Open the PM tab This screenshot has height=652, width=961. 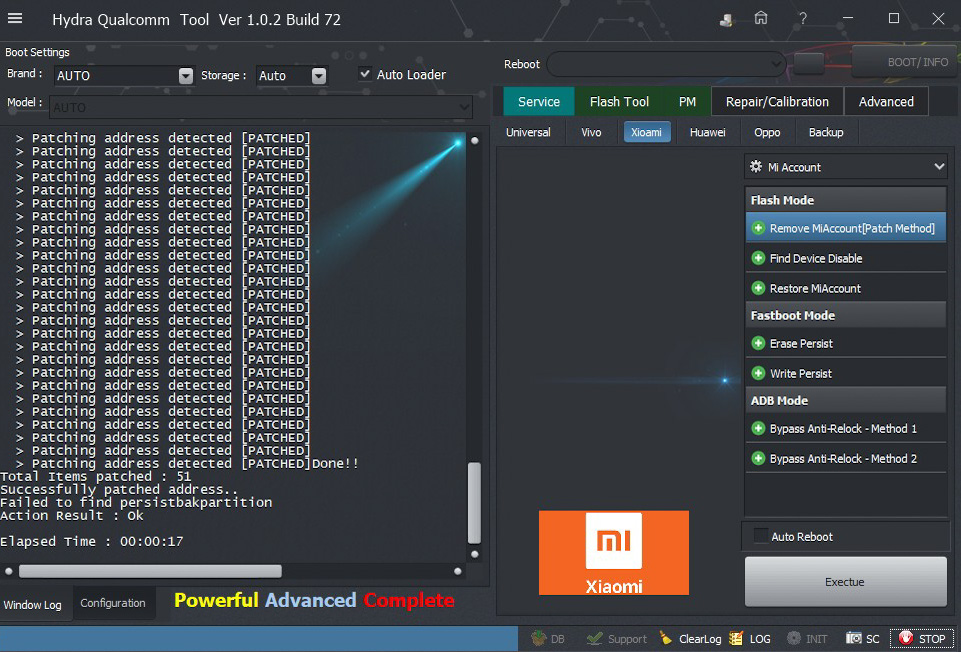click(x=687, y=102)
